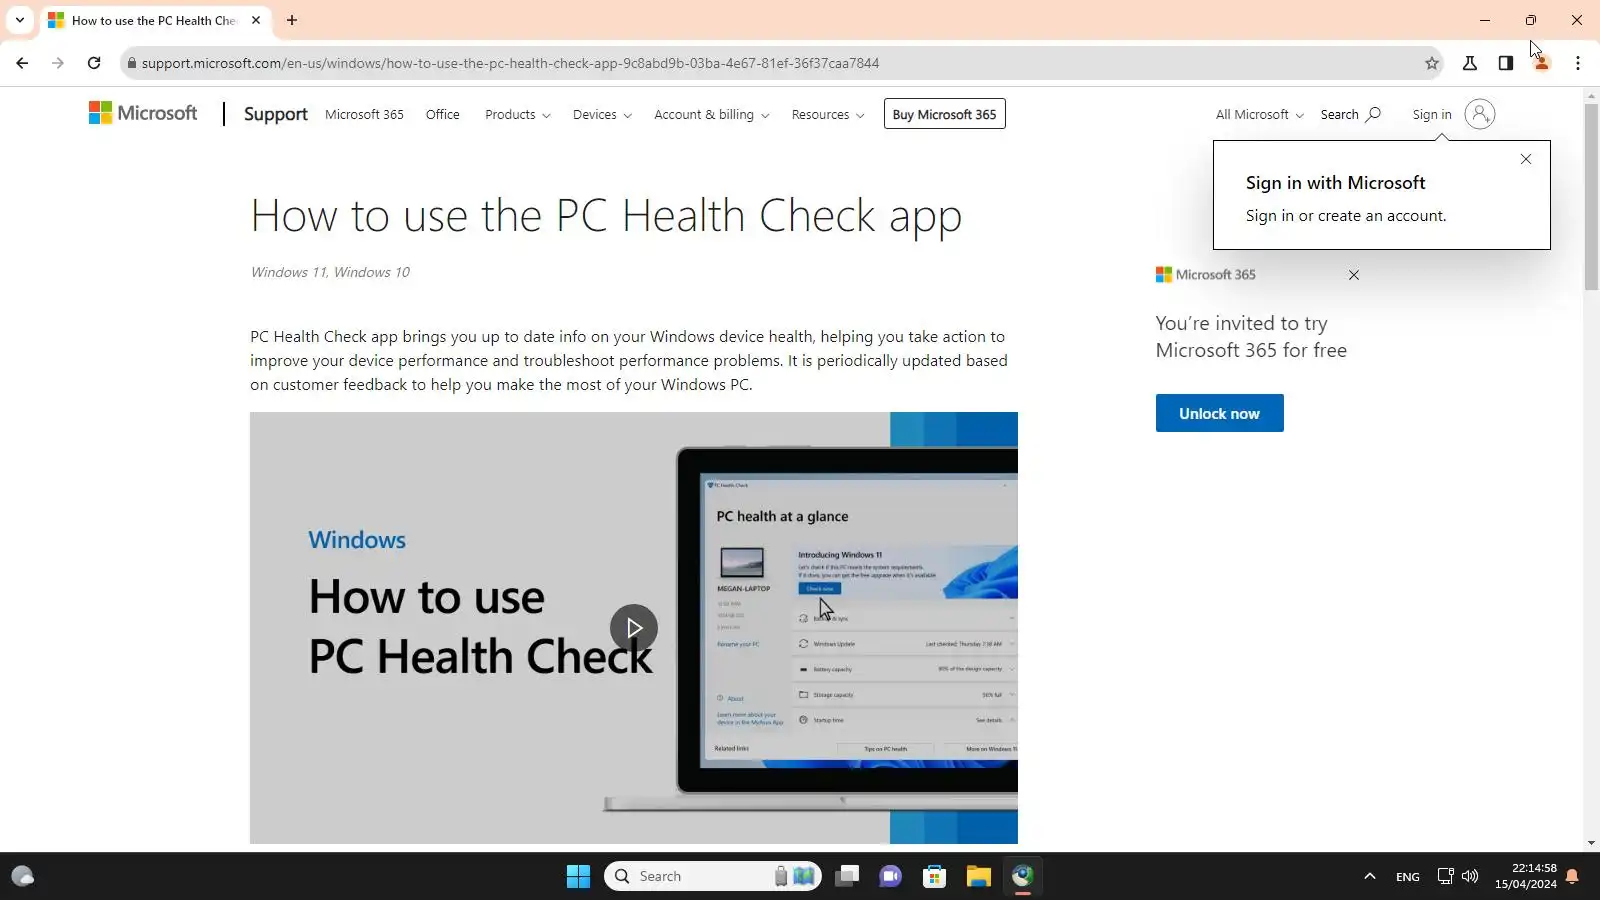Go back to the previous page
The height and width of the screenshot is (900, 1600).
pyautogui.click(x=22, y=63)
